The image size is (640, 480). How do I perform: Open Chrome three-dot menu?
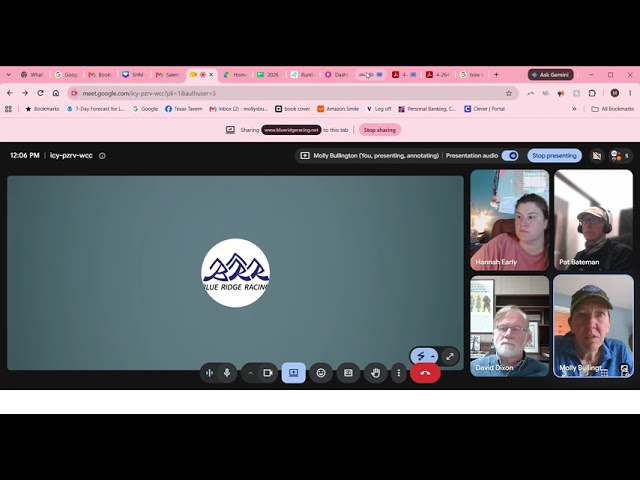coord(630,93)
